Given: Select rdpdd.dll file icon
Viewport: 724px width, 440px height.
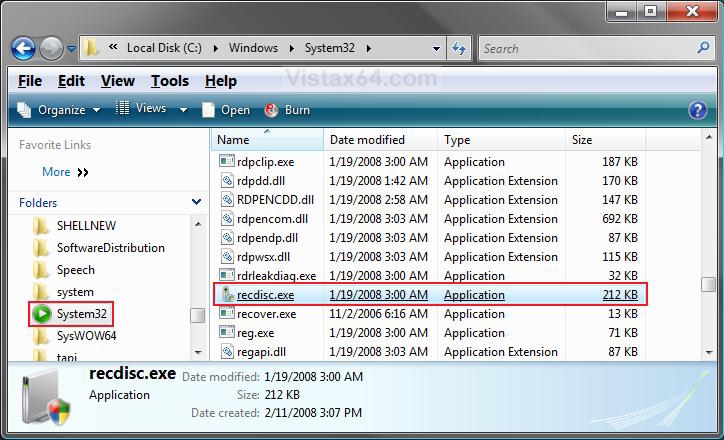Looking at the screenshot, I should [x=226, y=181].
